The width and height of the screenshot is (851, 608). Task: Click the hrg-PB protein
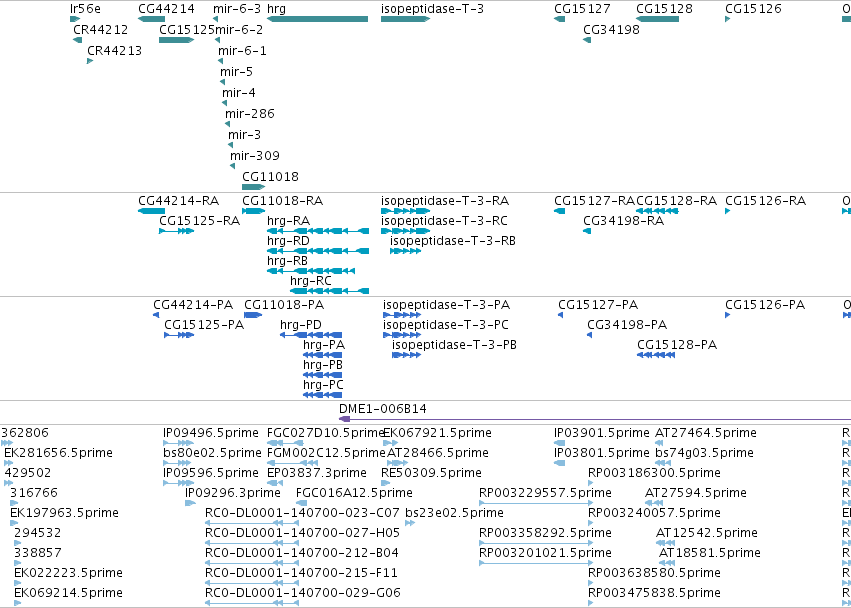[322, 375]
